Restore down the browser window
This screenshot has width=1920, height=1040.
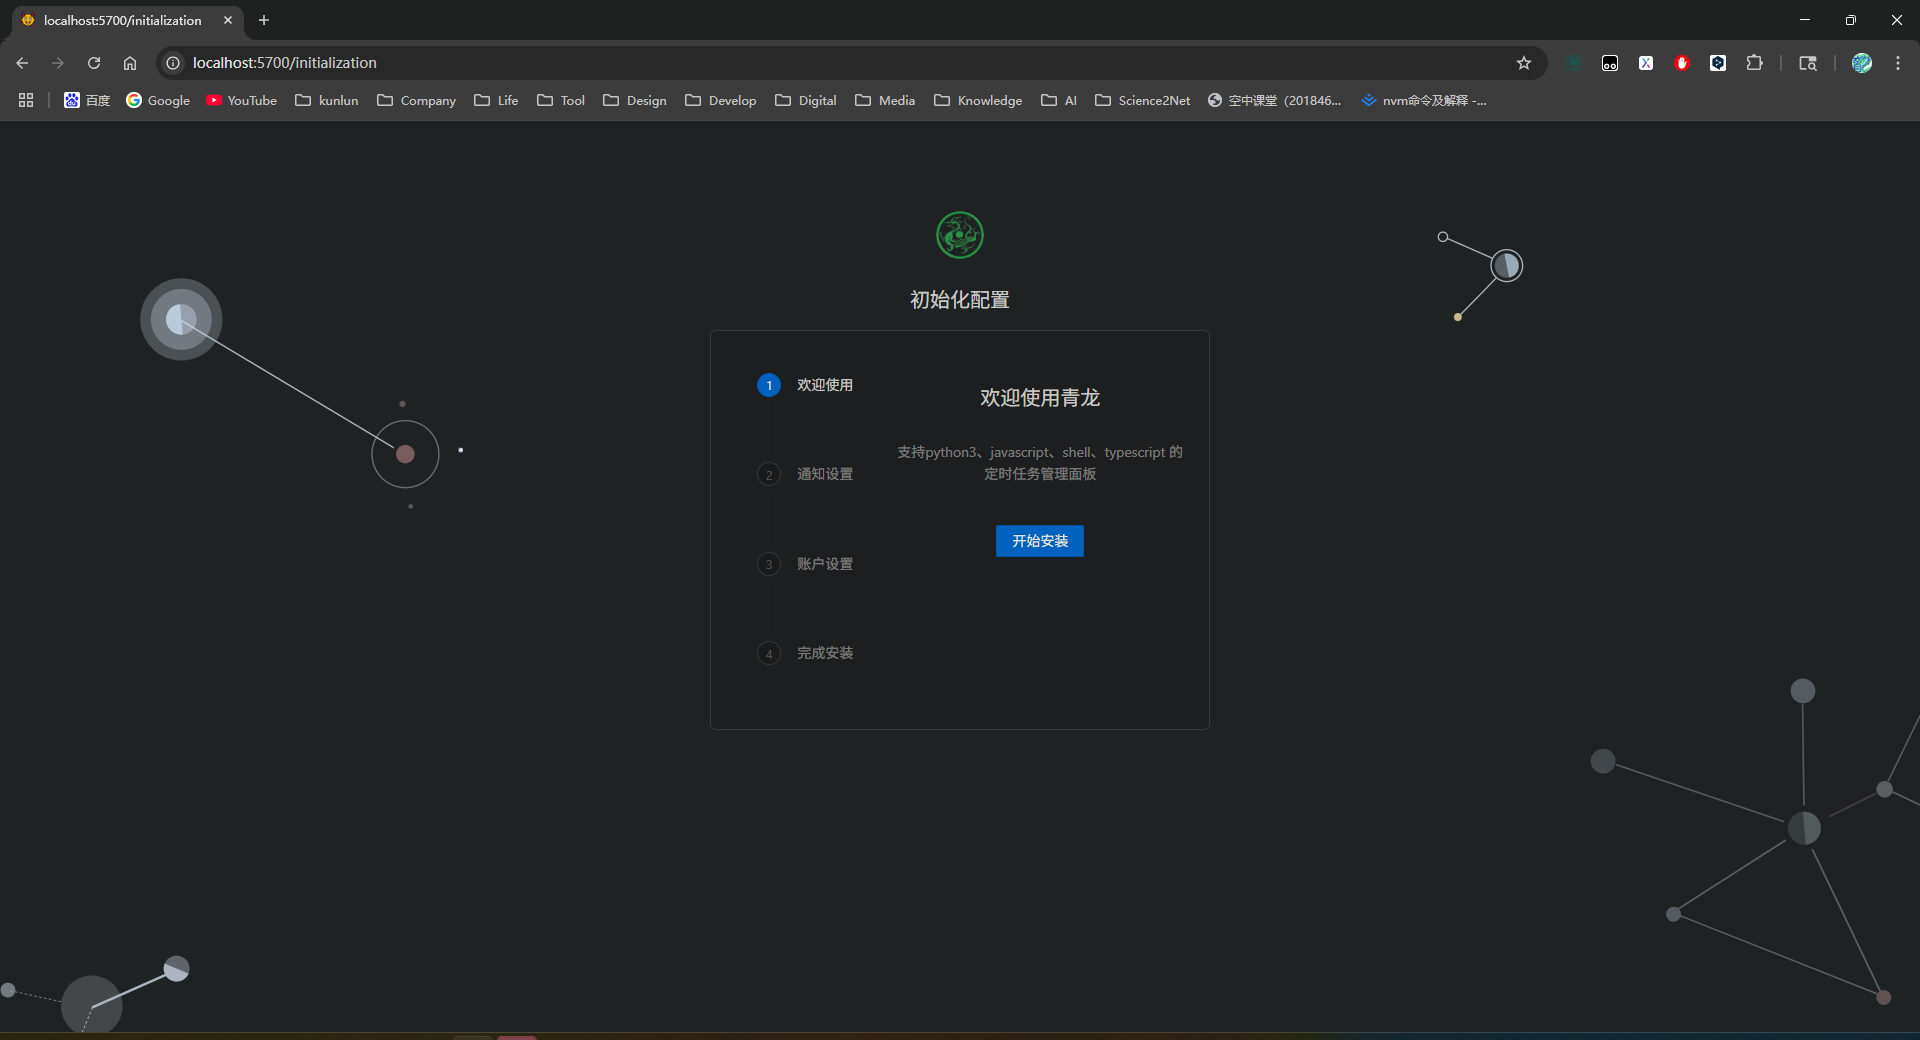[x=1851, y=20]
